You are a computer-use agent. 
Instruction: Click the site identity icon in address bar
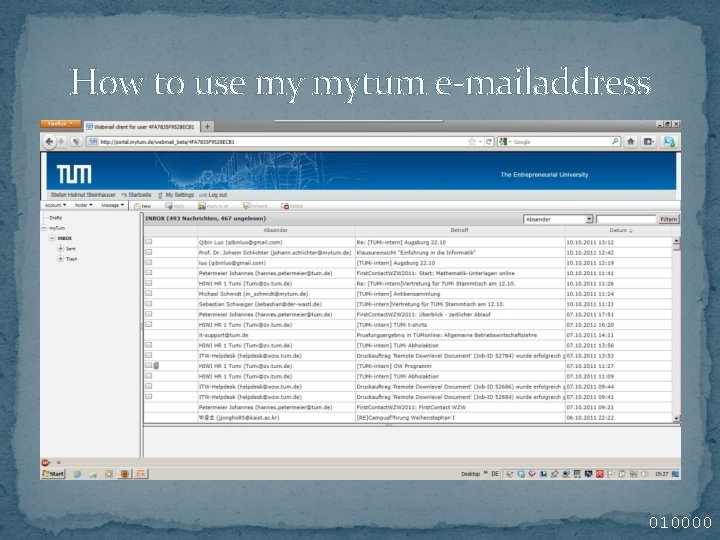[x=93, y=142]
